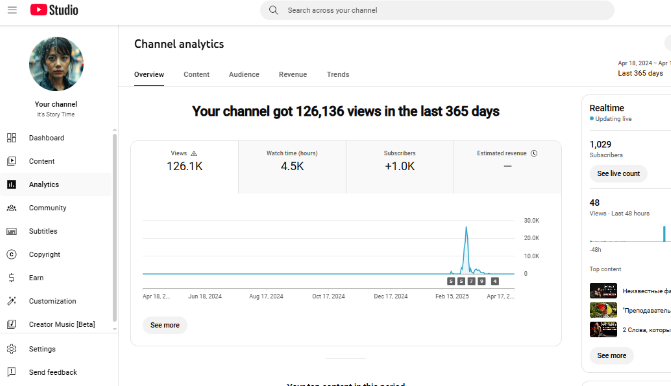This screenshot has height=386, width=671.
Task: Click the Copyright circle-C icon
Action: tap(12, 254)
